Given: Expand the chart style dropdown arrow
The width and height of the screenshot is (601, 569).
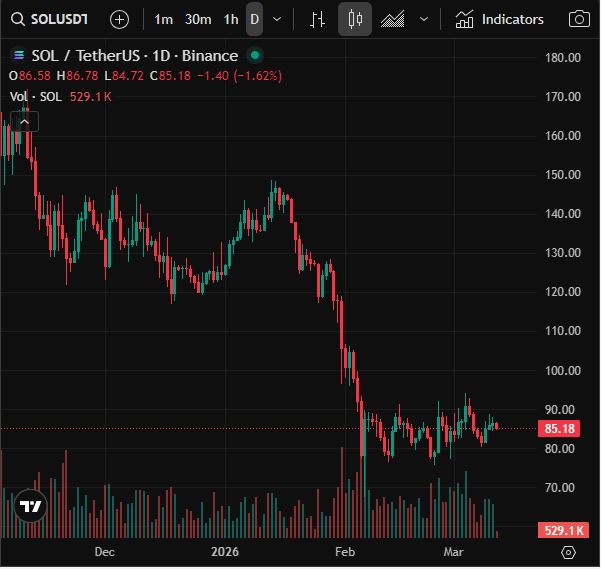Looking at the screenshot, I should click(424, 19).
